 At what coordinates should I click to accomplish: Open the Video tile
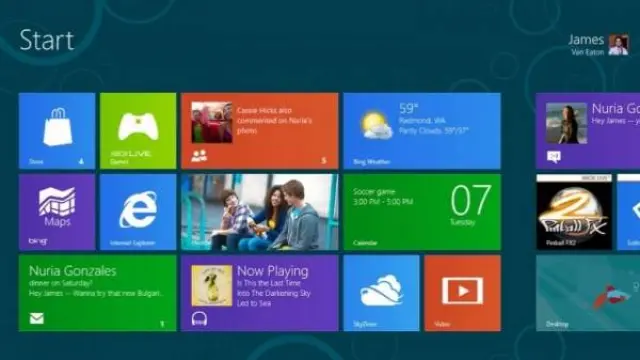tap(462, 293)
